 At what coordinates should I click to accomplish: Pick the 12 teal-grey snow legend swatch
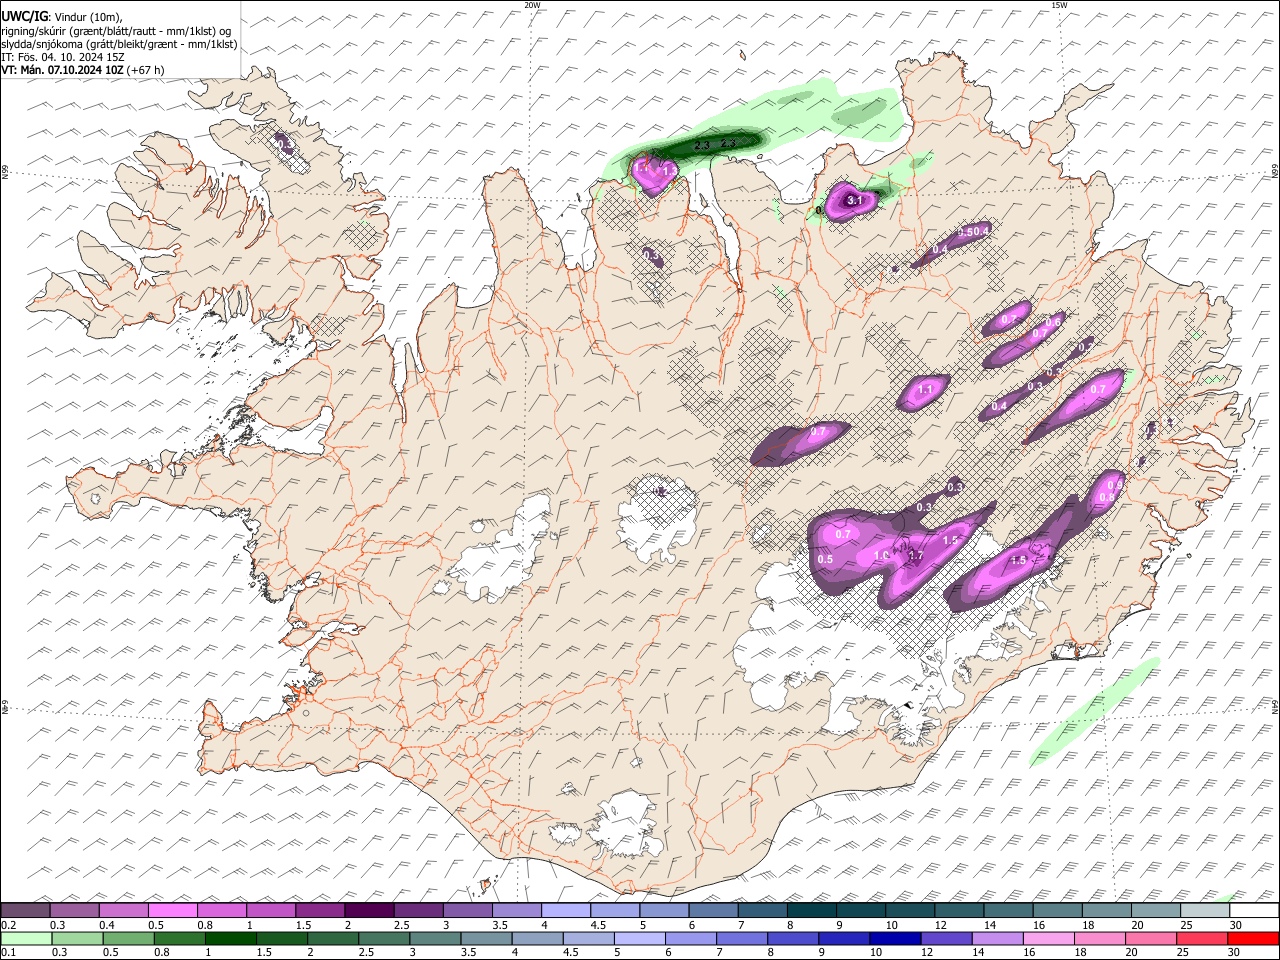(x=959, y=910)
